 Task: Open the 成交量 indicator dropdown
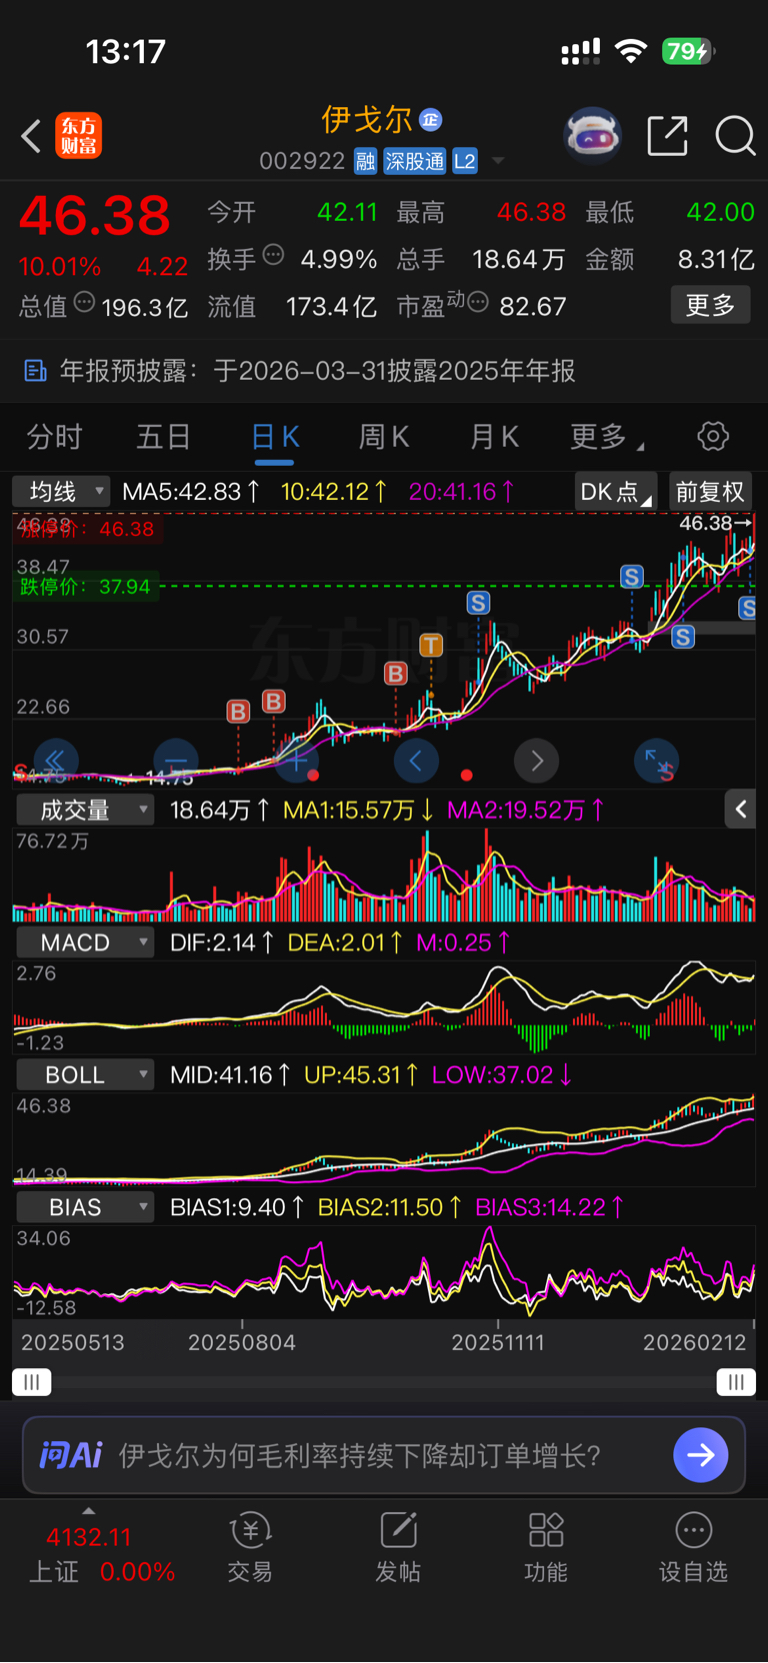85,810
